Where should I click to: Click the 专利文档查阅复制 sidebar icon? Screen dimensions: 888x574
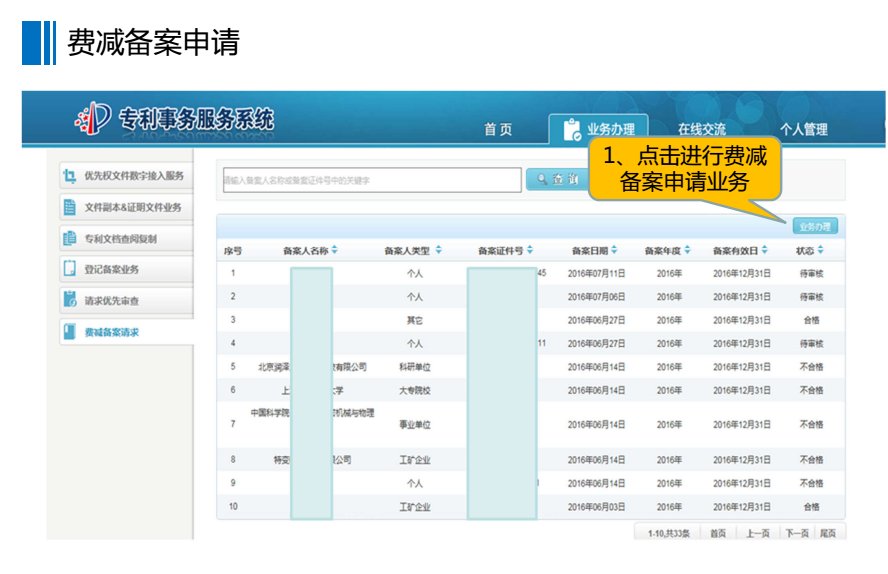click(70, 238)
